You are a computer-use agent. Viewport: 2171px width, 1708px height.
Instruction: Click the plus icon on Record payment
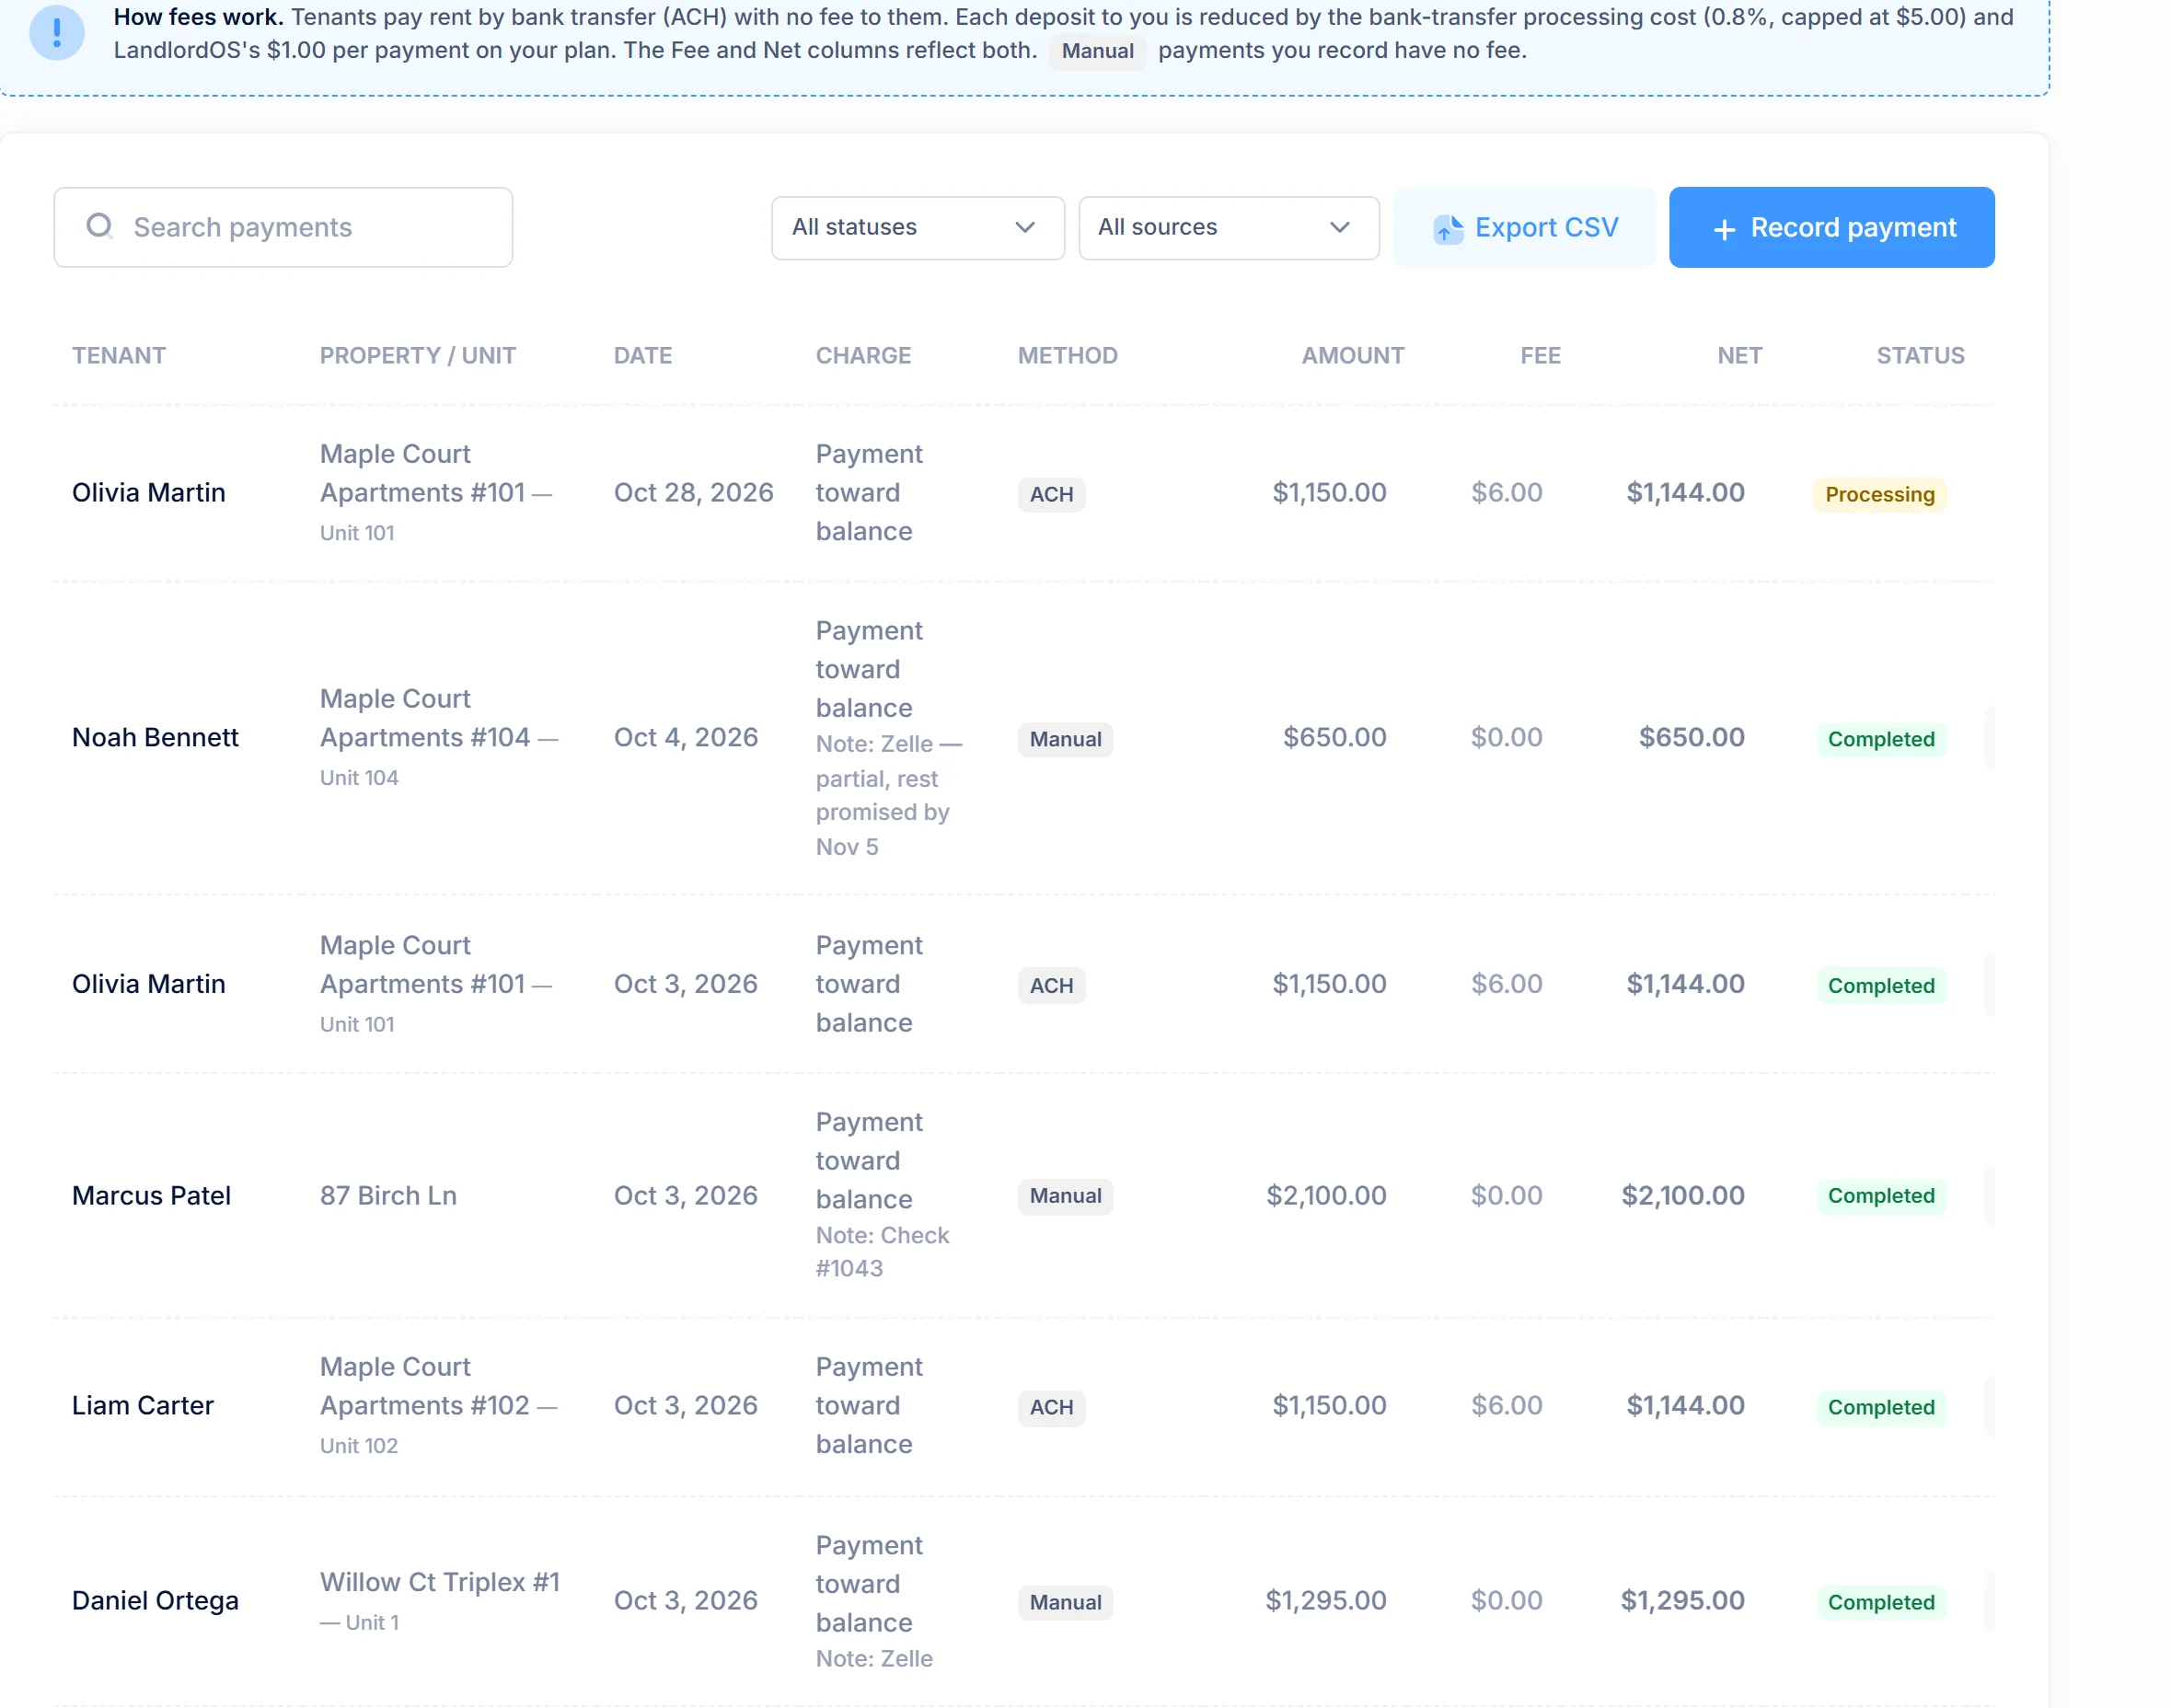point(1724,229)
